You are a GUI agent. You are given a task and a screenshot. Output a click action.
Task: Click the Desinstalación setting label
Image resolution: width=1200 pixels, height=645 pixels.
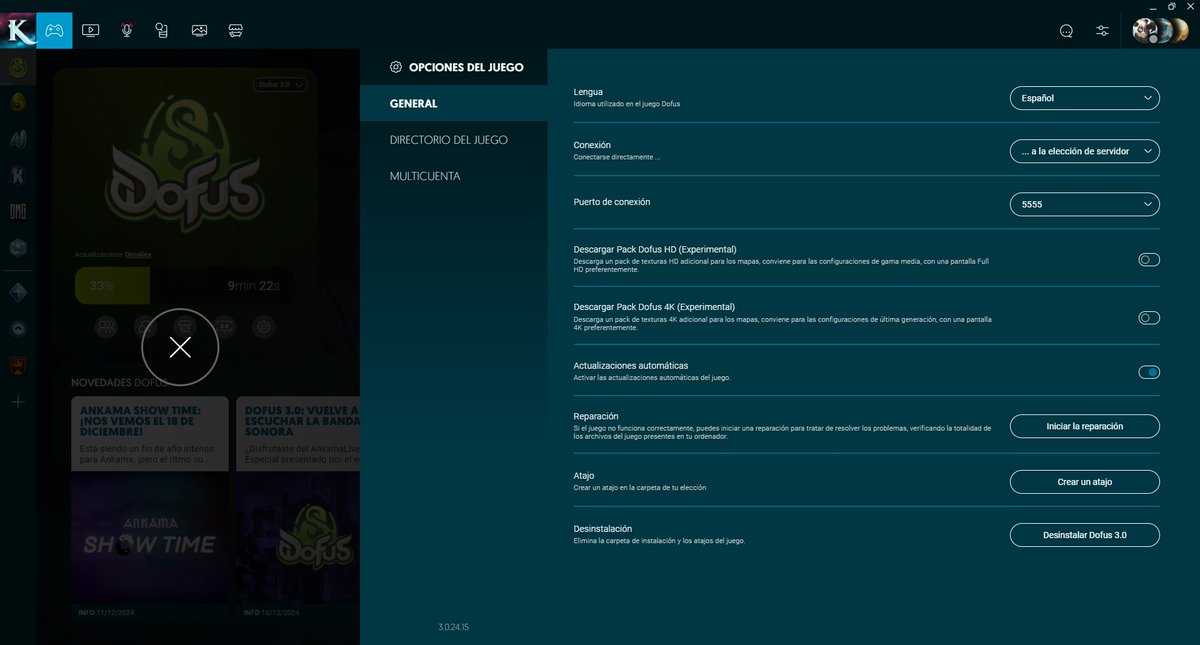click(603, 528)
